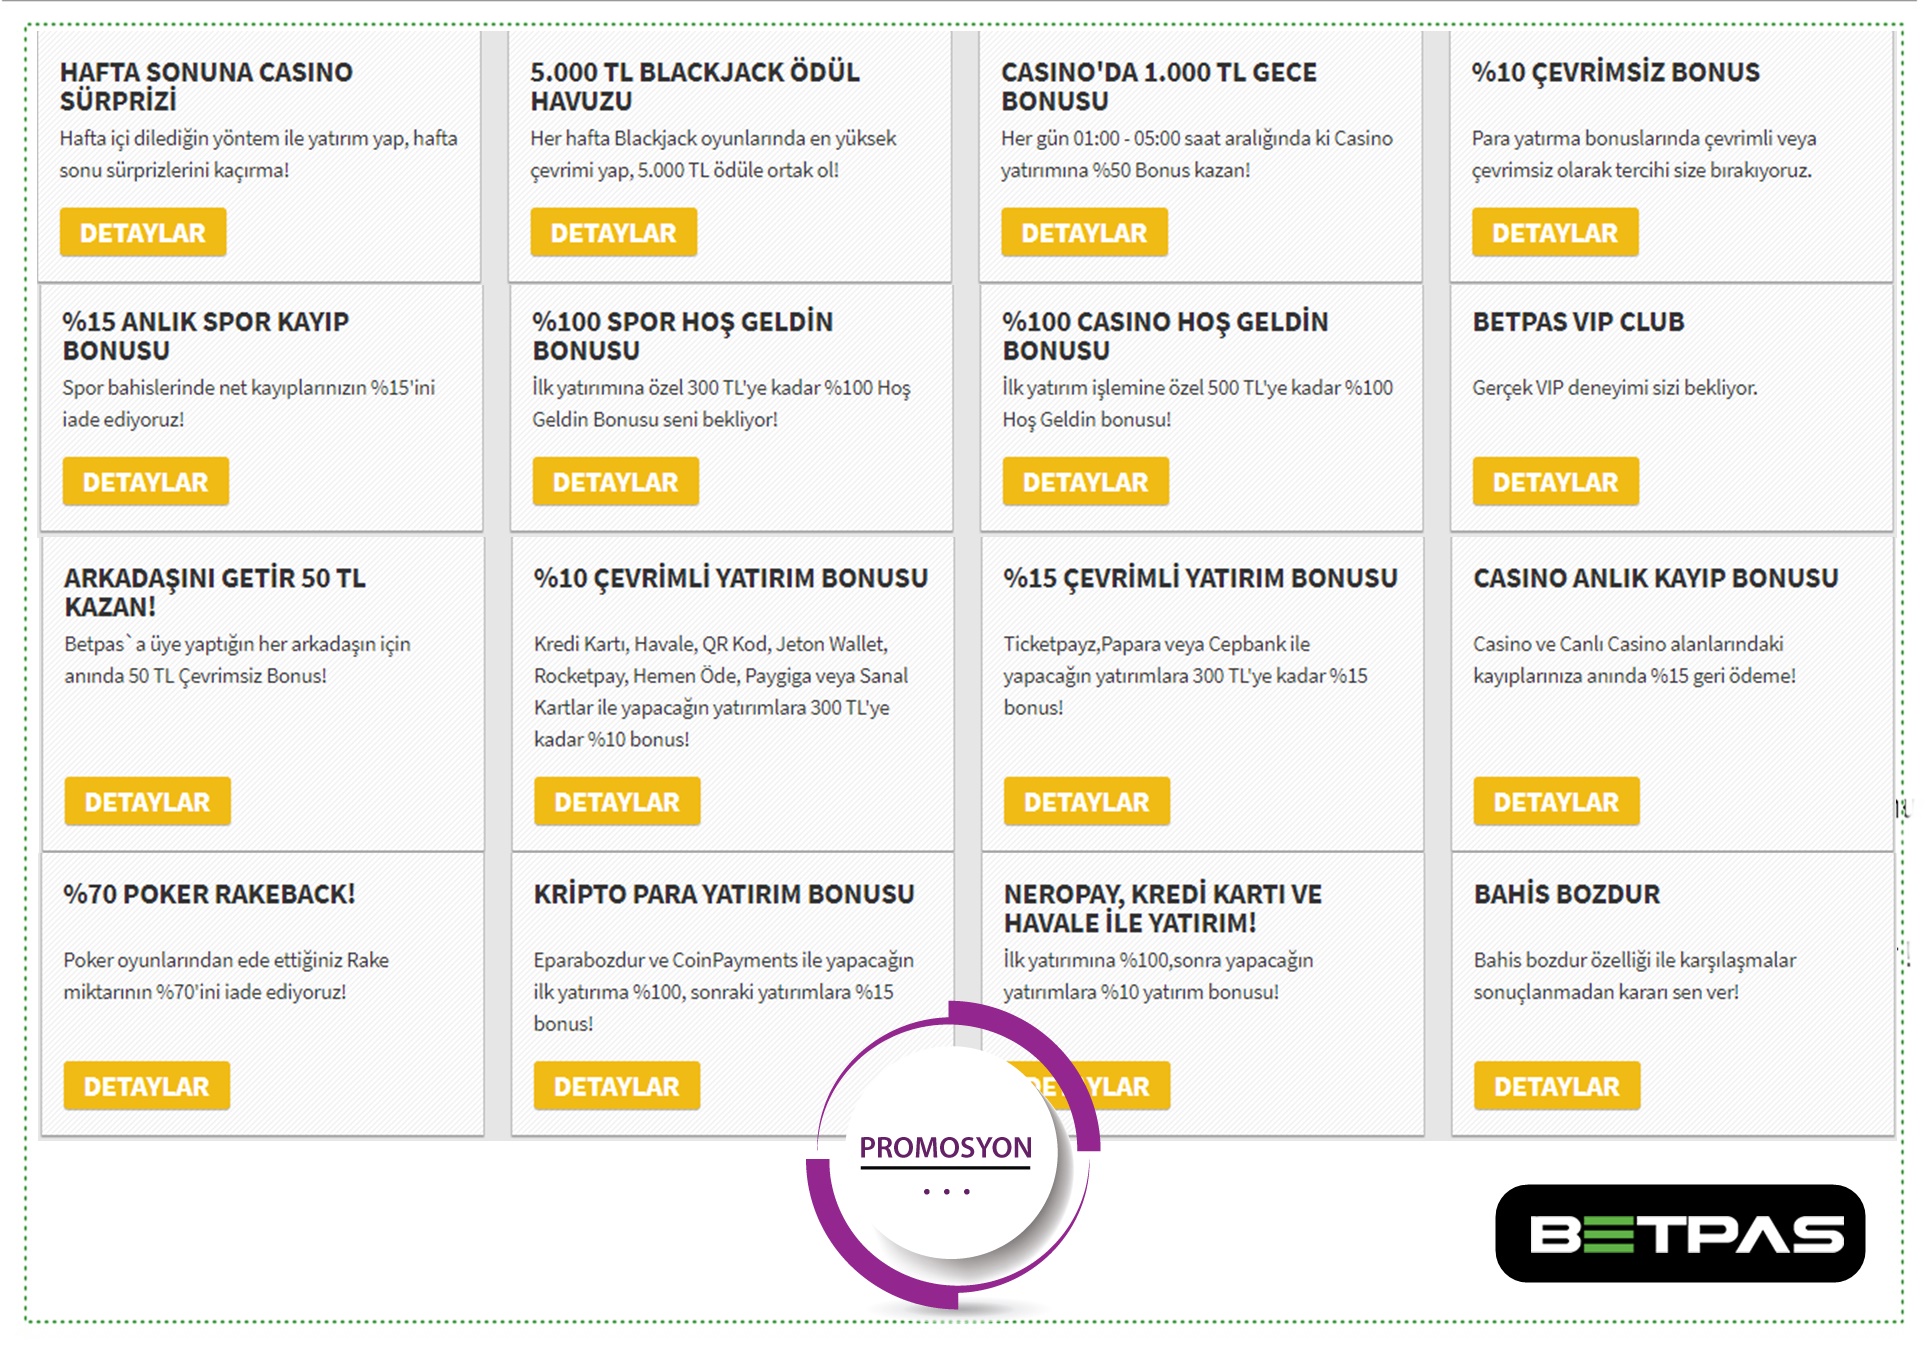This screenshot has height=1350, width=1930.
Task: Click DETAYLAR under 5.000 TL Blackjack Ödül Havuzu
Action: 613,233
